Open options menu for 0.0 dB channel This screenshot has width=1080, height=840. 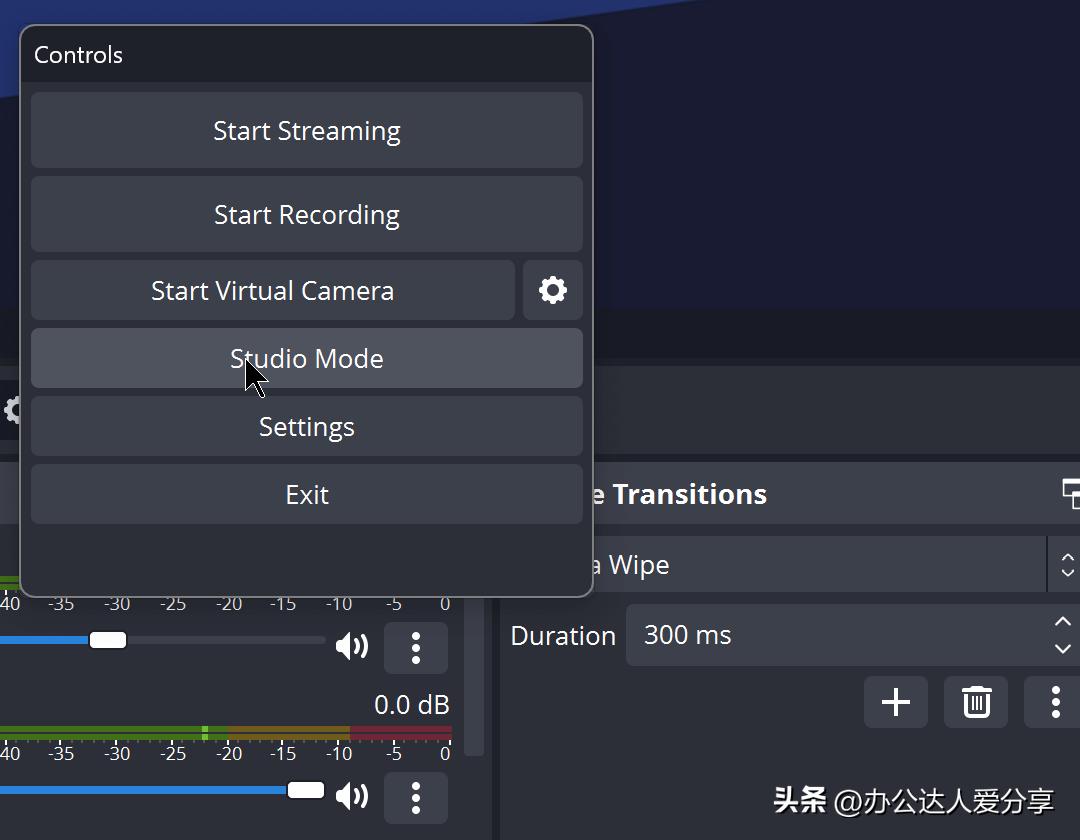pyautogui.click(x=415, y=797)
